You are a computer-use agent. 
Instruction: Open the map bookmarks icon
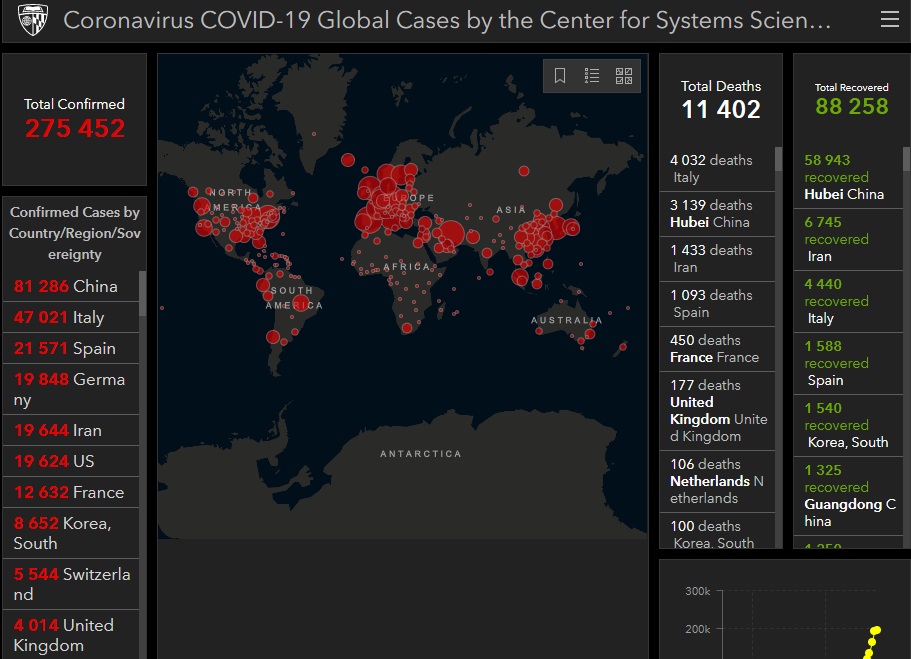[x=560, y=76]
